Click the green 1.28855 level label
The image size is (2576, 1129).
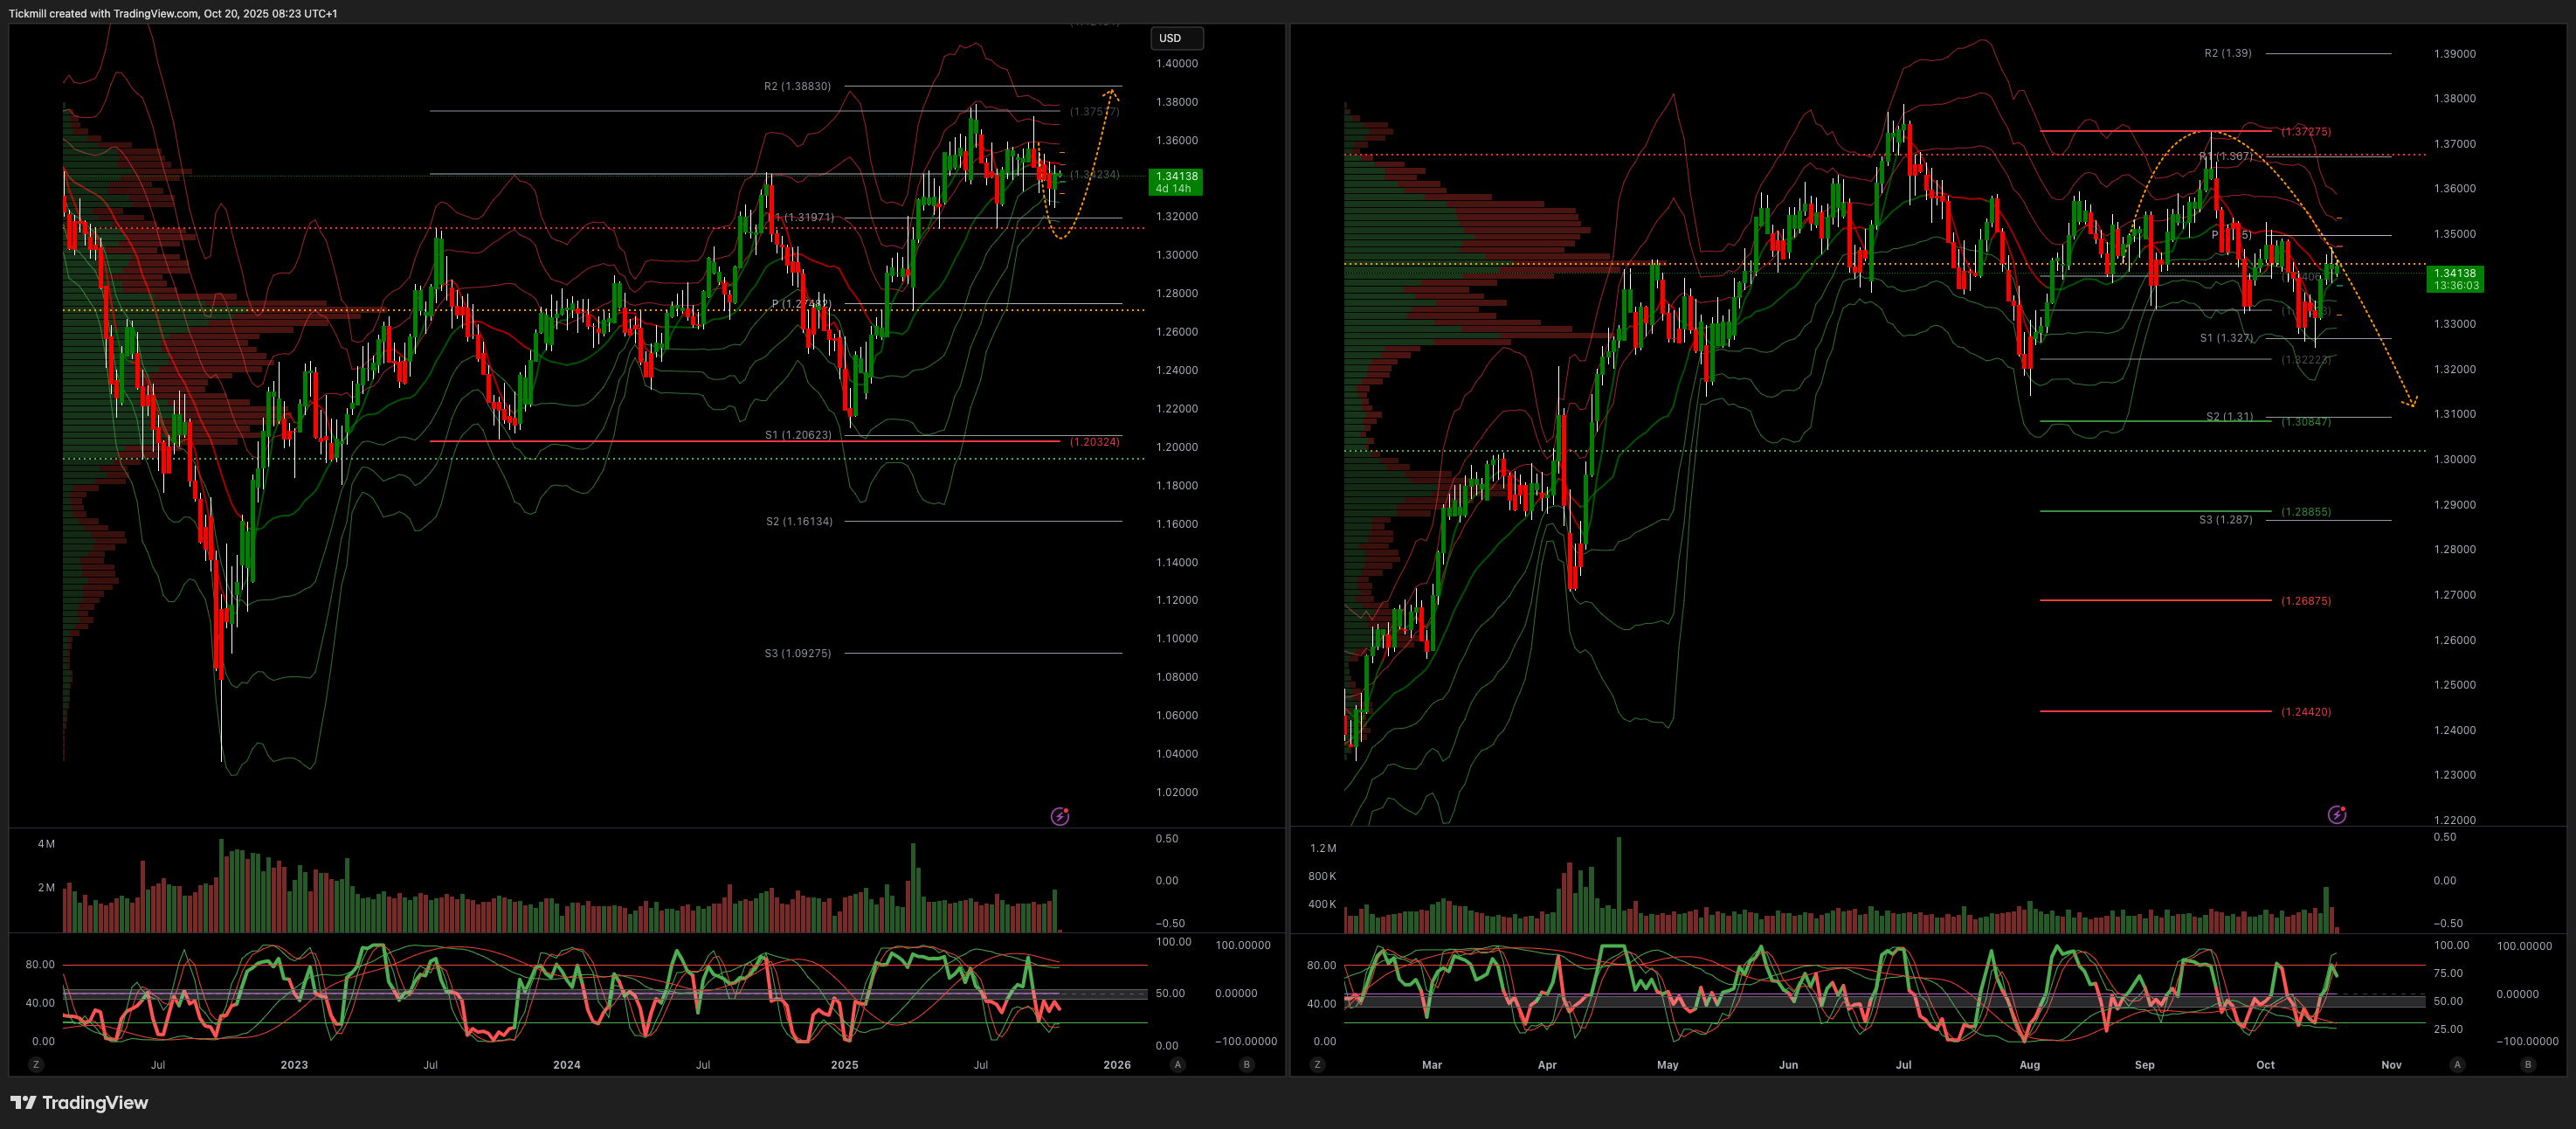2305,511
